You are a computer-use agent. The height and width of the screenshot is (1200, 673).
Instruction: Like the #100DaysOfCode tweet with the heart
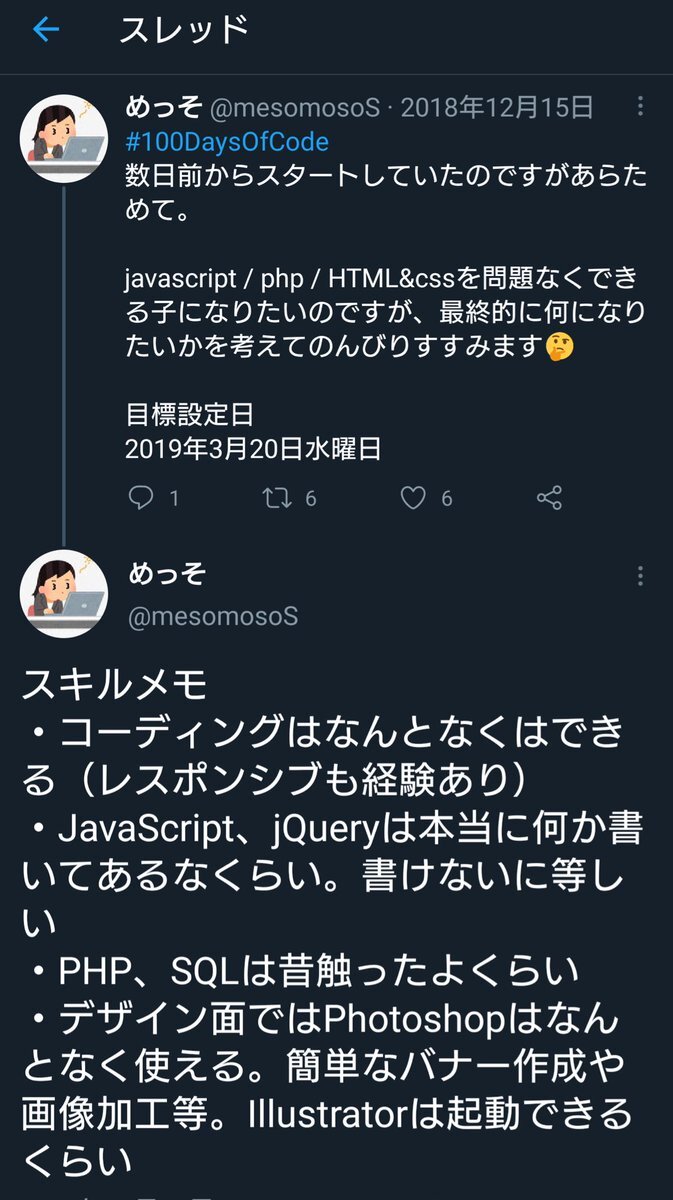click(x=413, y=498)
